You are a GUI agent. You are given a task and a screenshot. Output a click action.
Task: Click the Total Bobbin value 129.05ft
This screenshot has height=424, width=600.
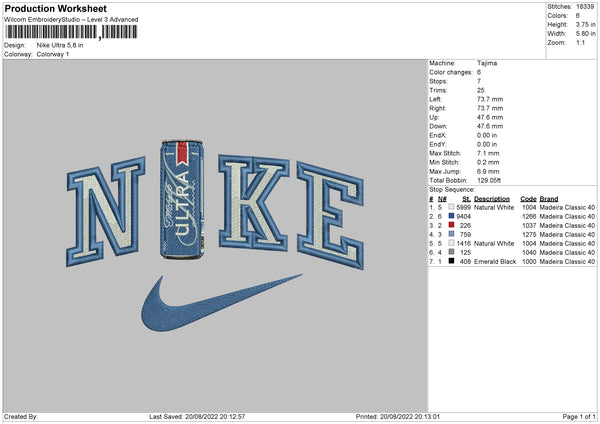click(x=489, y=180)
